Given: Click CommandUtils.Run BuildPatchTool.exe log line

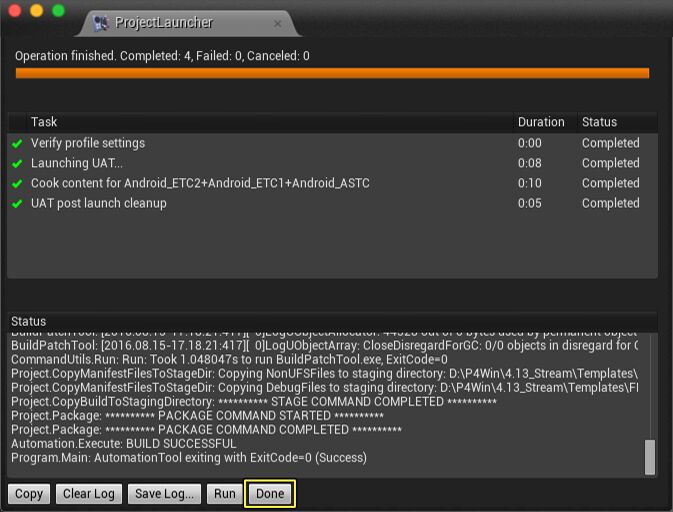Looking at the screenshot, I should pyautogui.click(x=229, y=360).
